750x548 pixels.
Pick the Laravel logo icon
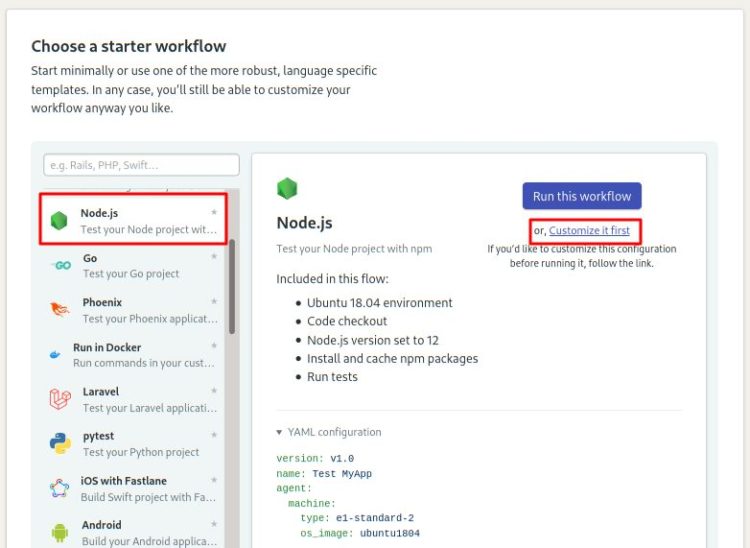click(60, 399)
